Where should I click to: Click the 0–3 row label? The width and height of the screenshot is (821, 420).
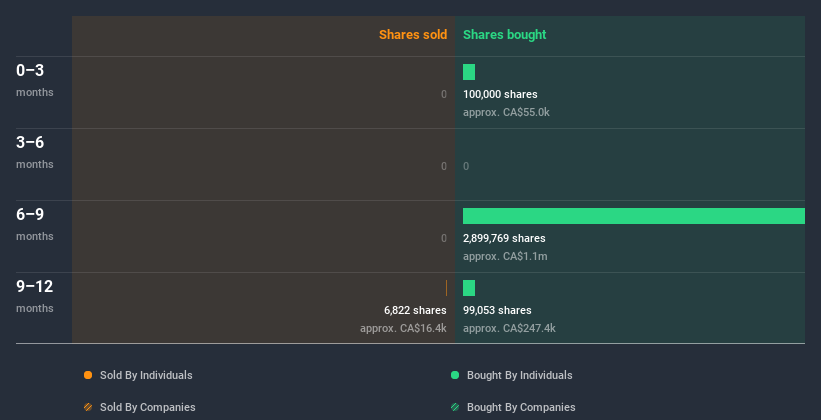click(x=30, y=70)
